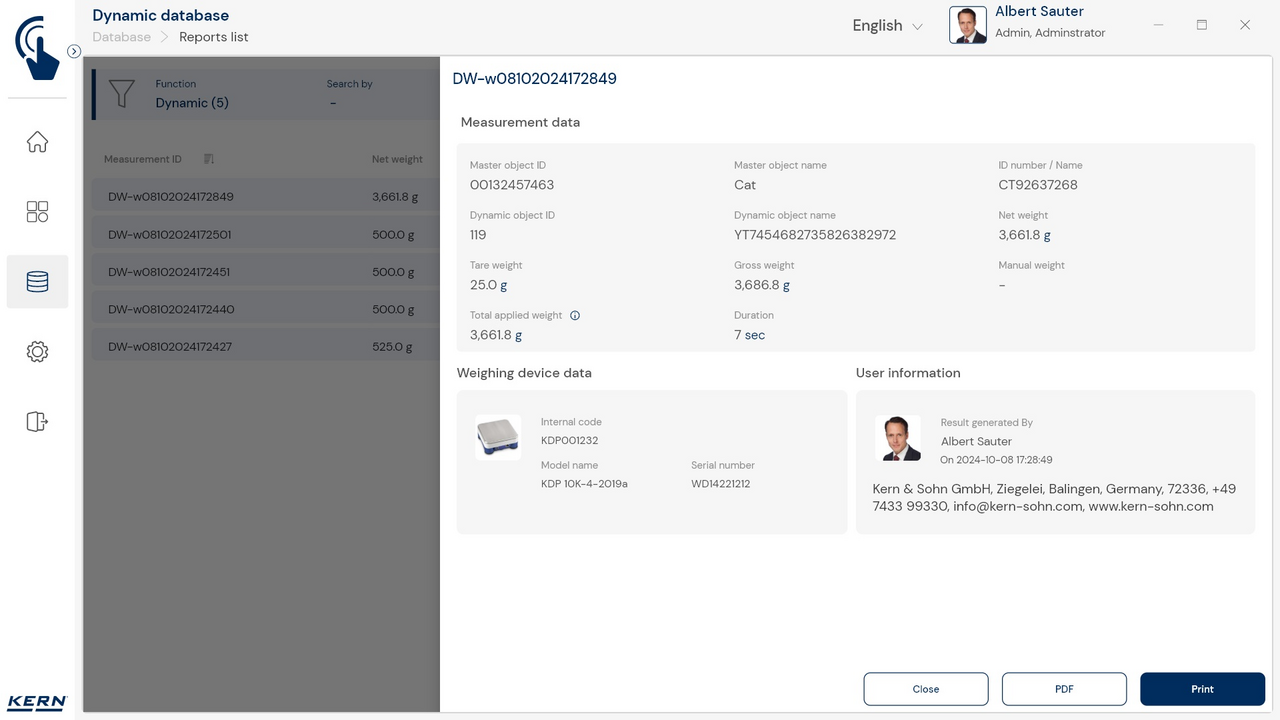Click the weighing scale device thumbnail
1280x720 pixels.
pyautogui.click(x=498, y=437)
